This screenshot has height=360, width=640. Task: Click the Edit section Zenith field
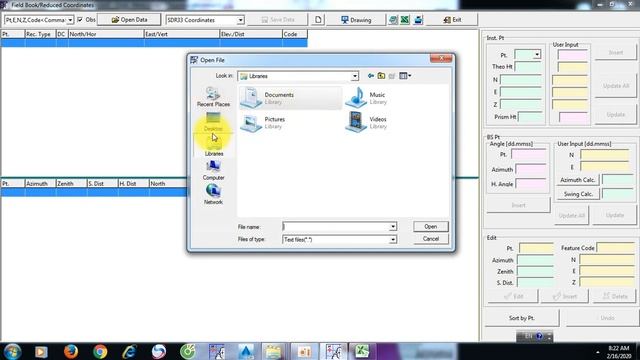tap(536, 271)
